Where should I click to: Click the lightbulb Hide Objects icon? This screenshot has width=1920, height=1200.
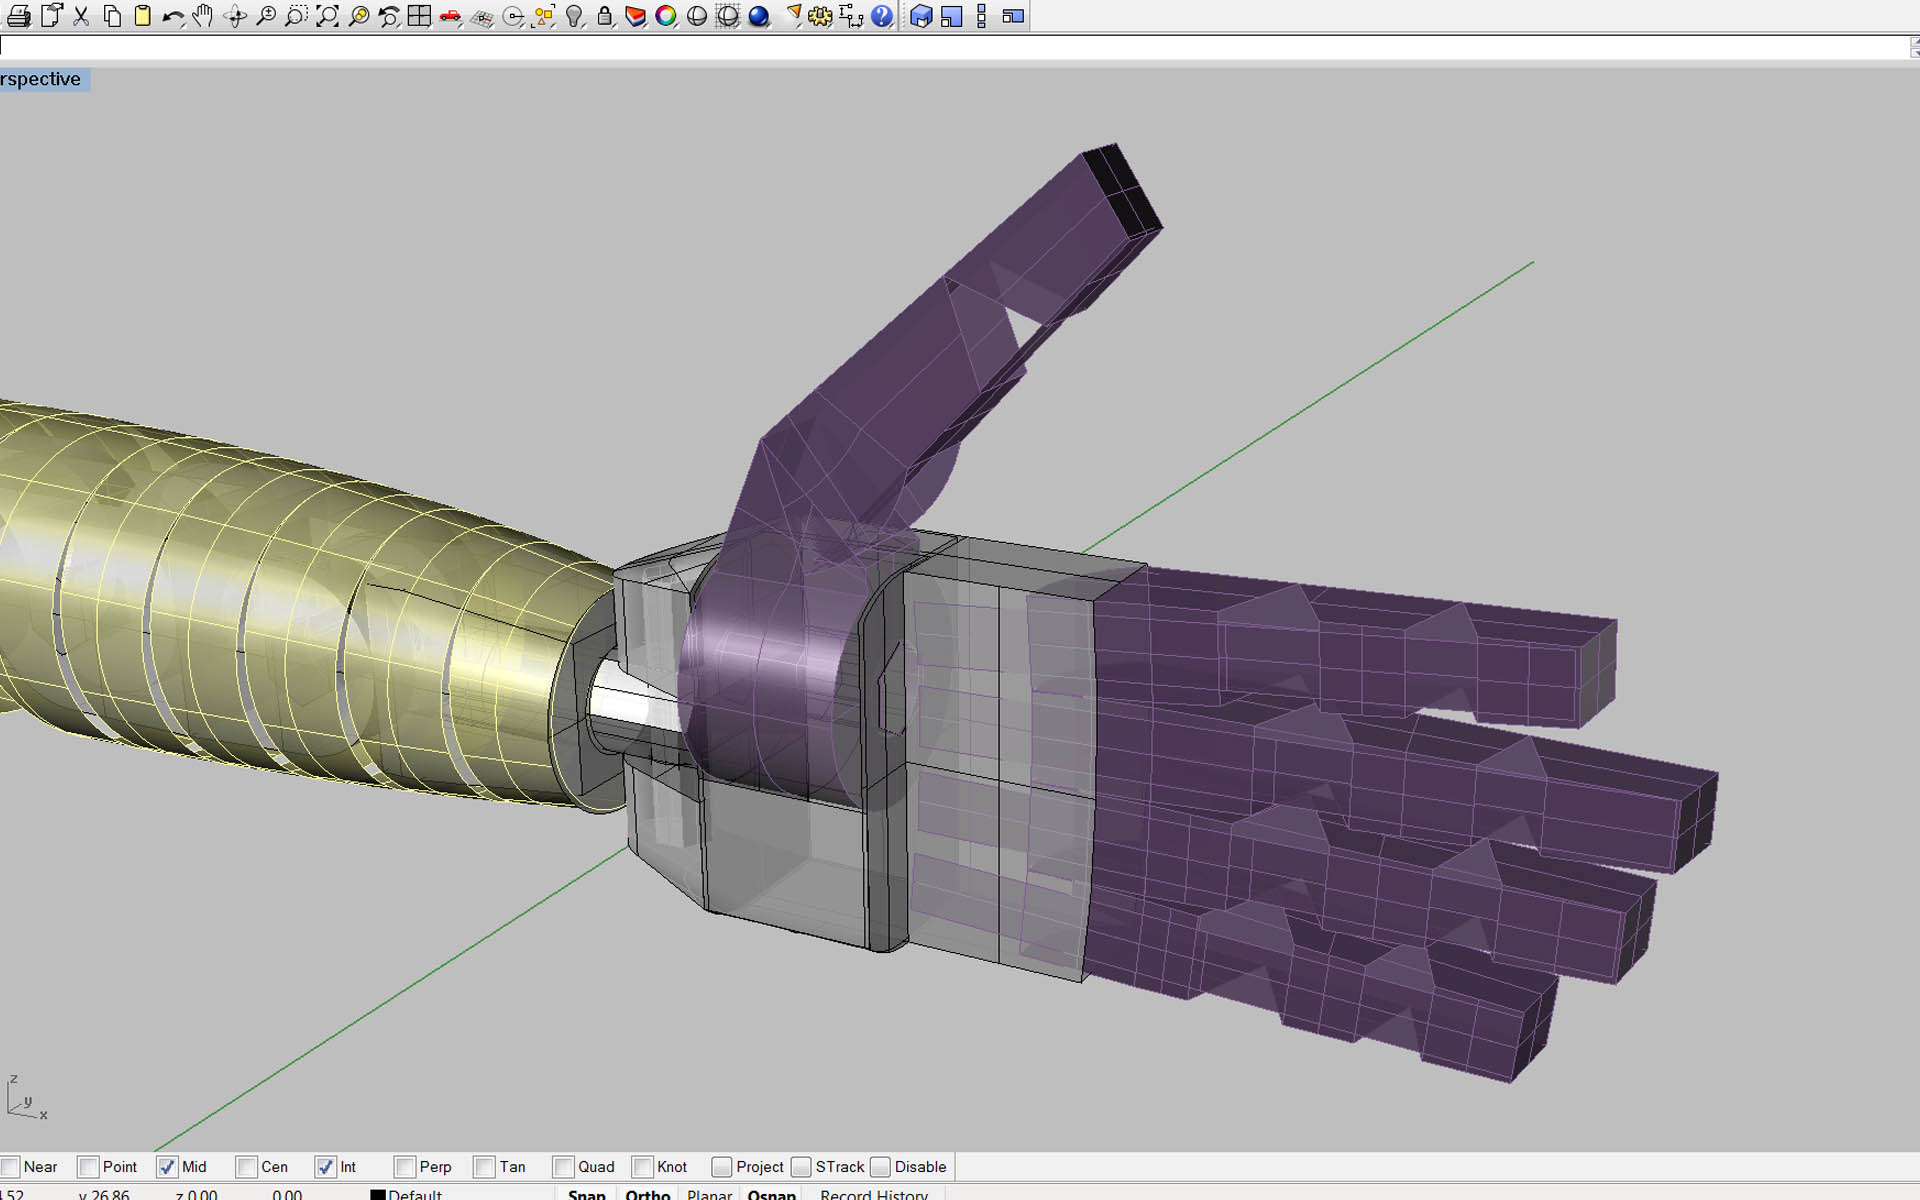574,16
